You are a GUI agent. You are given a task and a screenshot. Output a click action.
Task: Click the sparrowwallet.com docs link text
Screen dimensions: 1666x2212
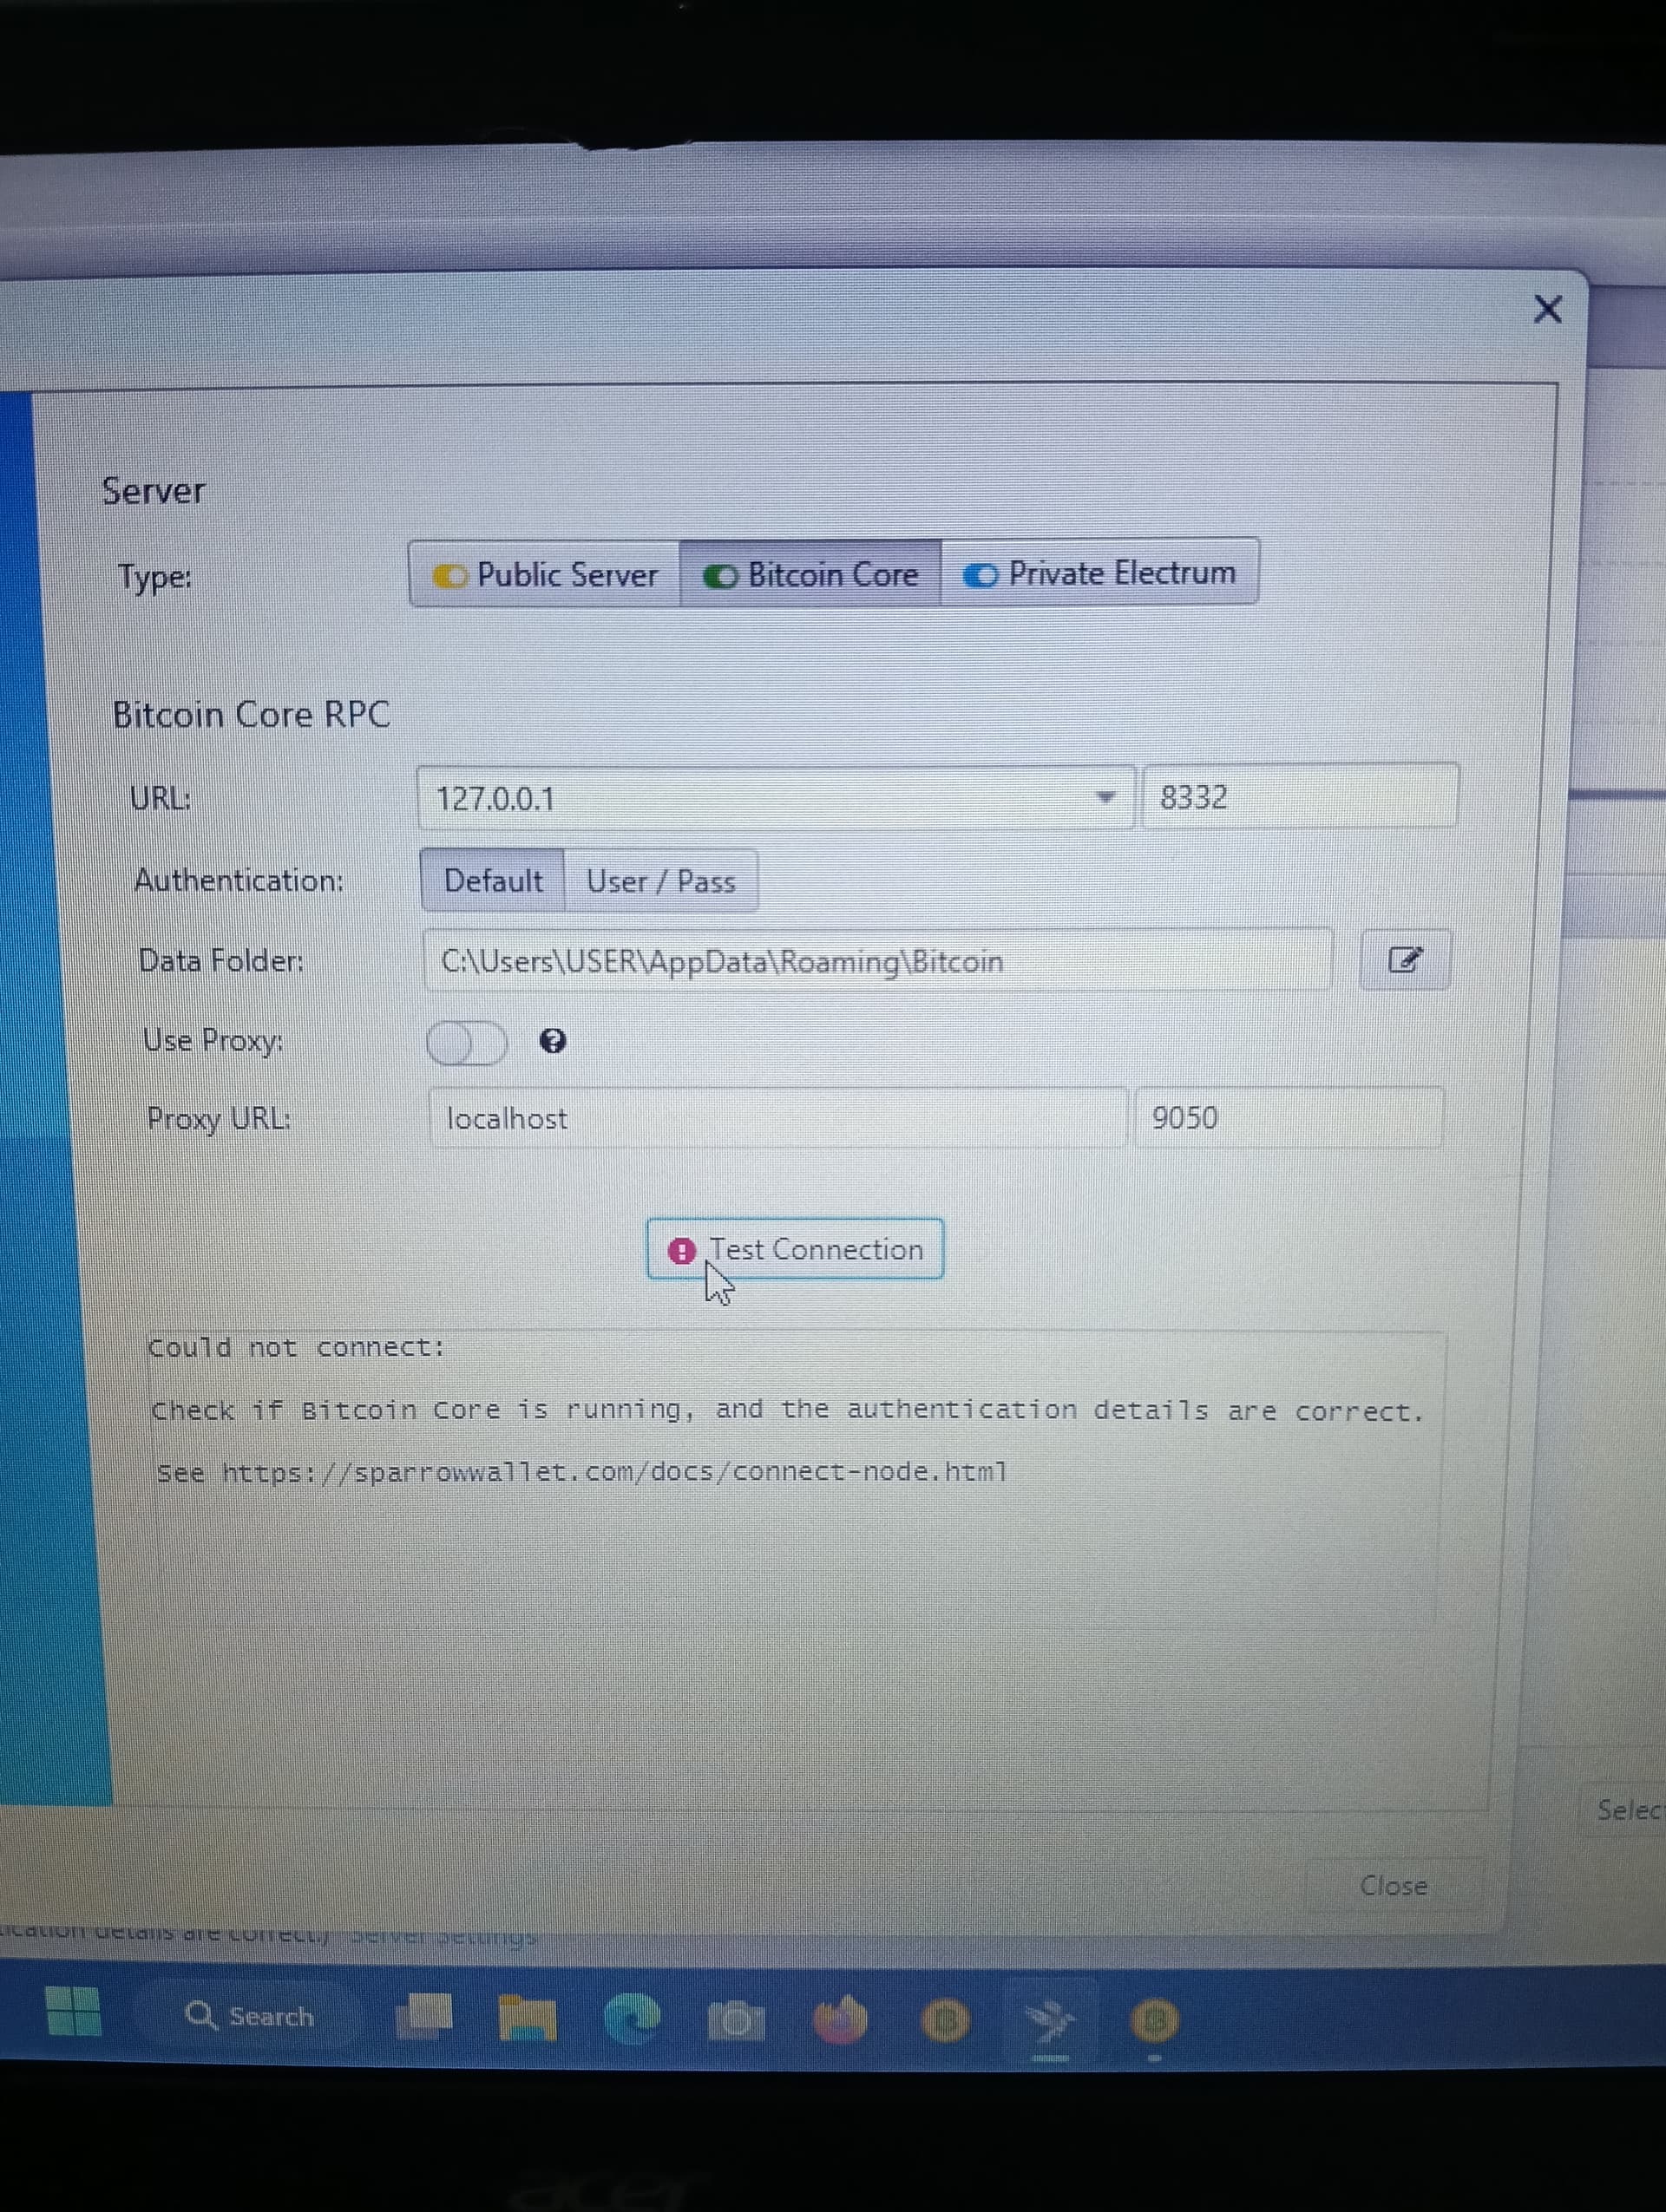click(614, 1472)
